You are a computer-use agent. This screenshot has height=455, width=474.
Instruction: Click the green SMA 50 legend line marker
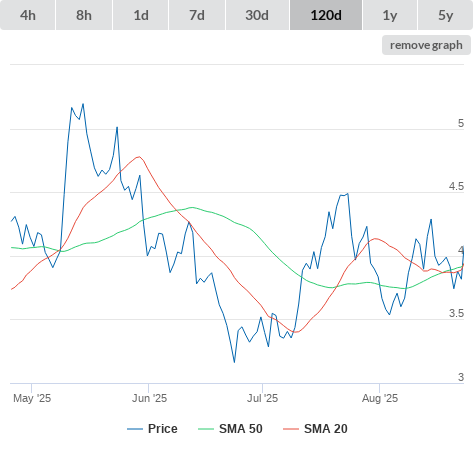pos(206,429)
